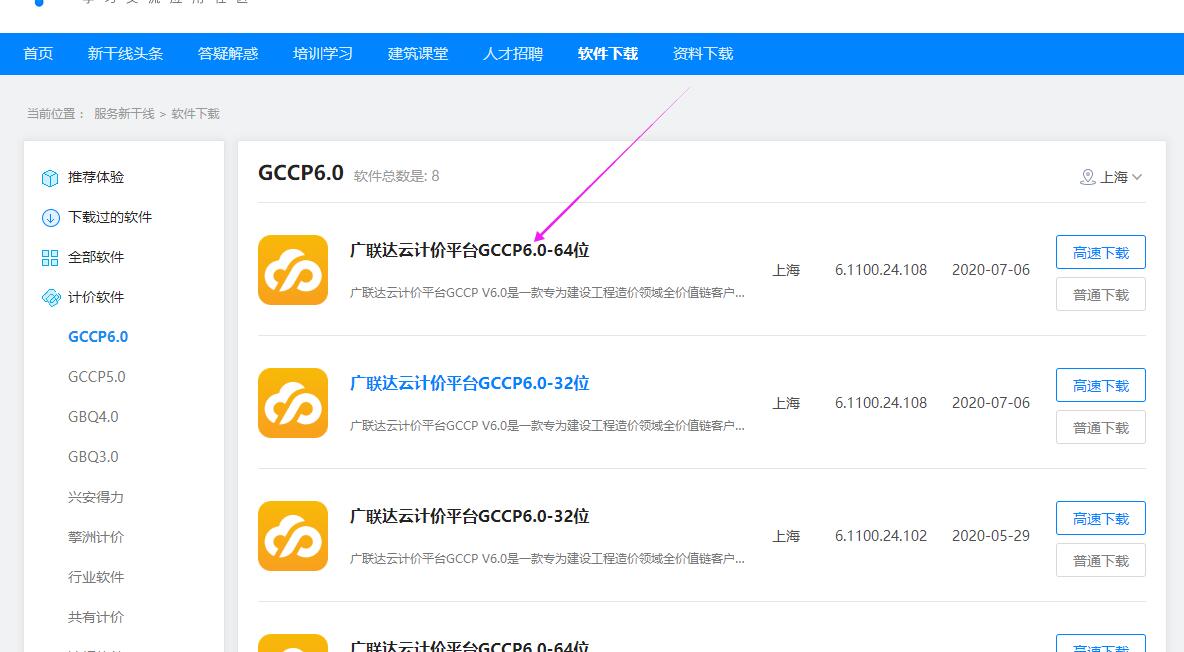Click the 软件总数是: 8 count text
1184x652 pixels.
coord(396,176)
